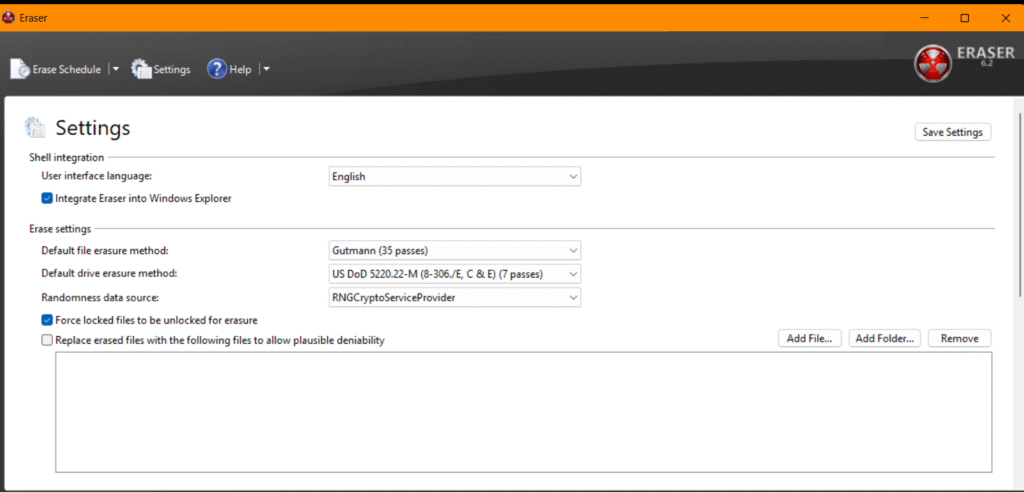Toggle Force locked files to be unlocked checkbox
This screenshot has height=492, width=1024.
(47, 320)
